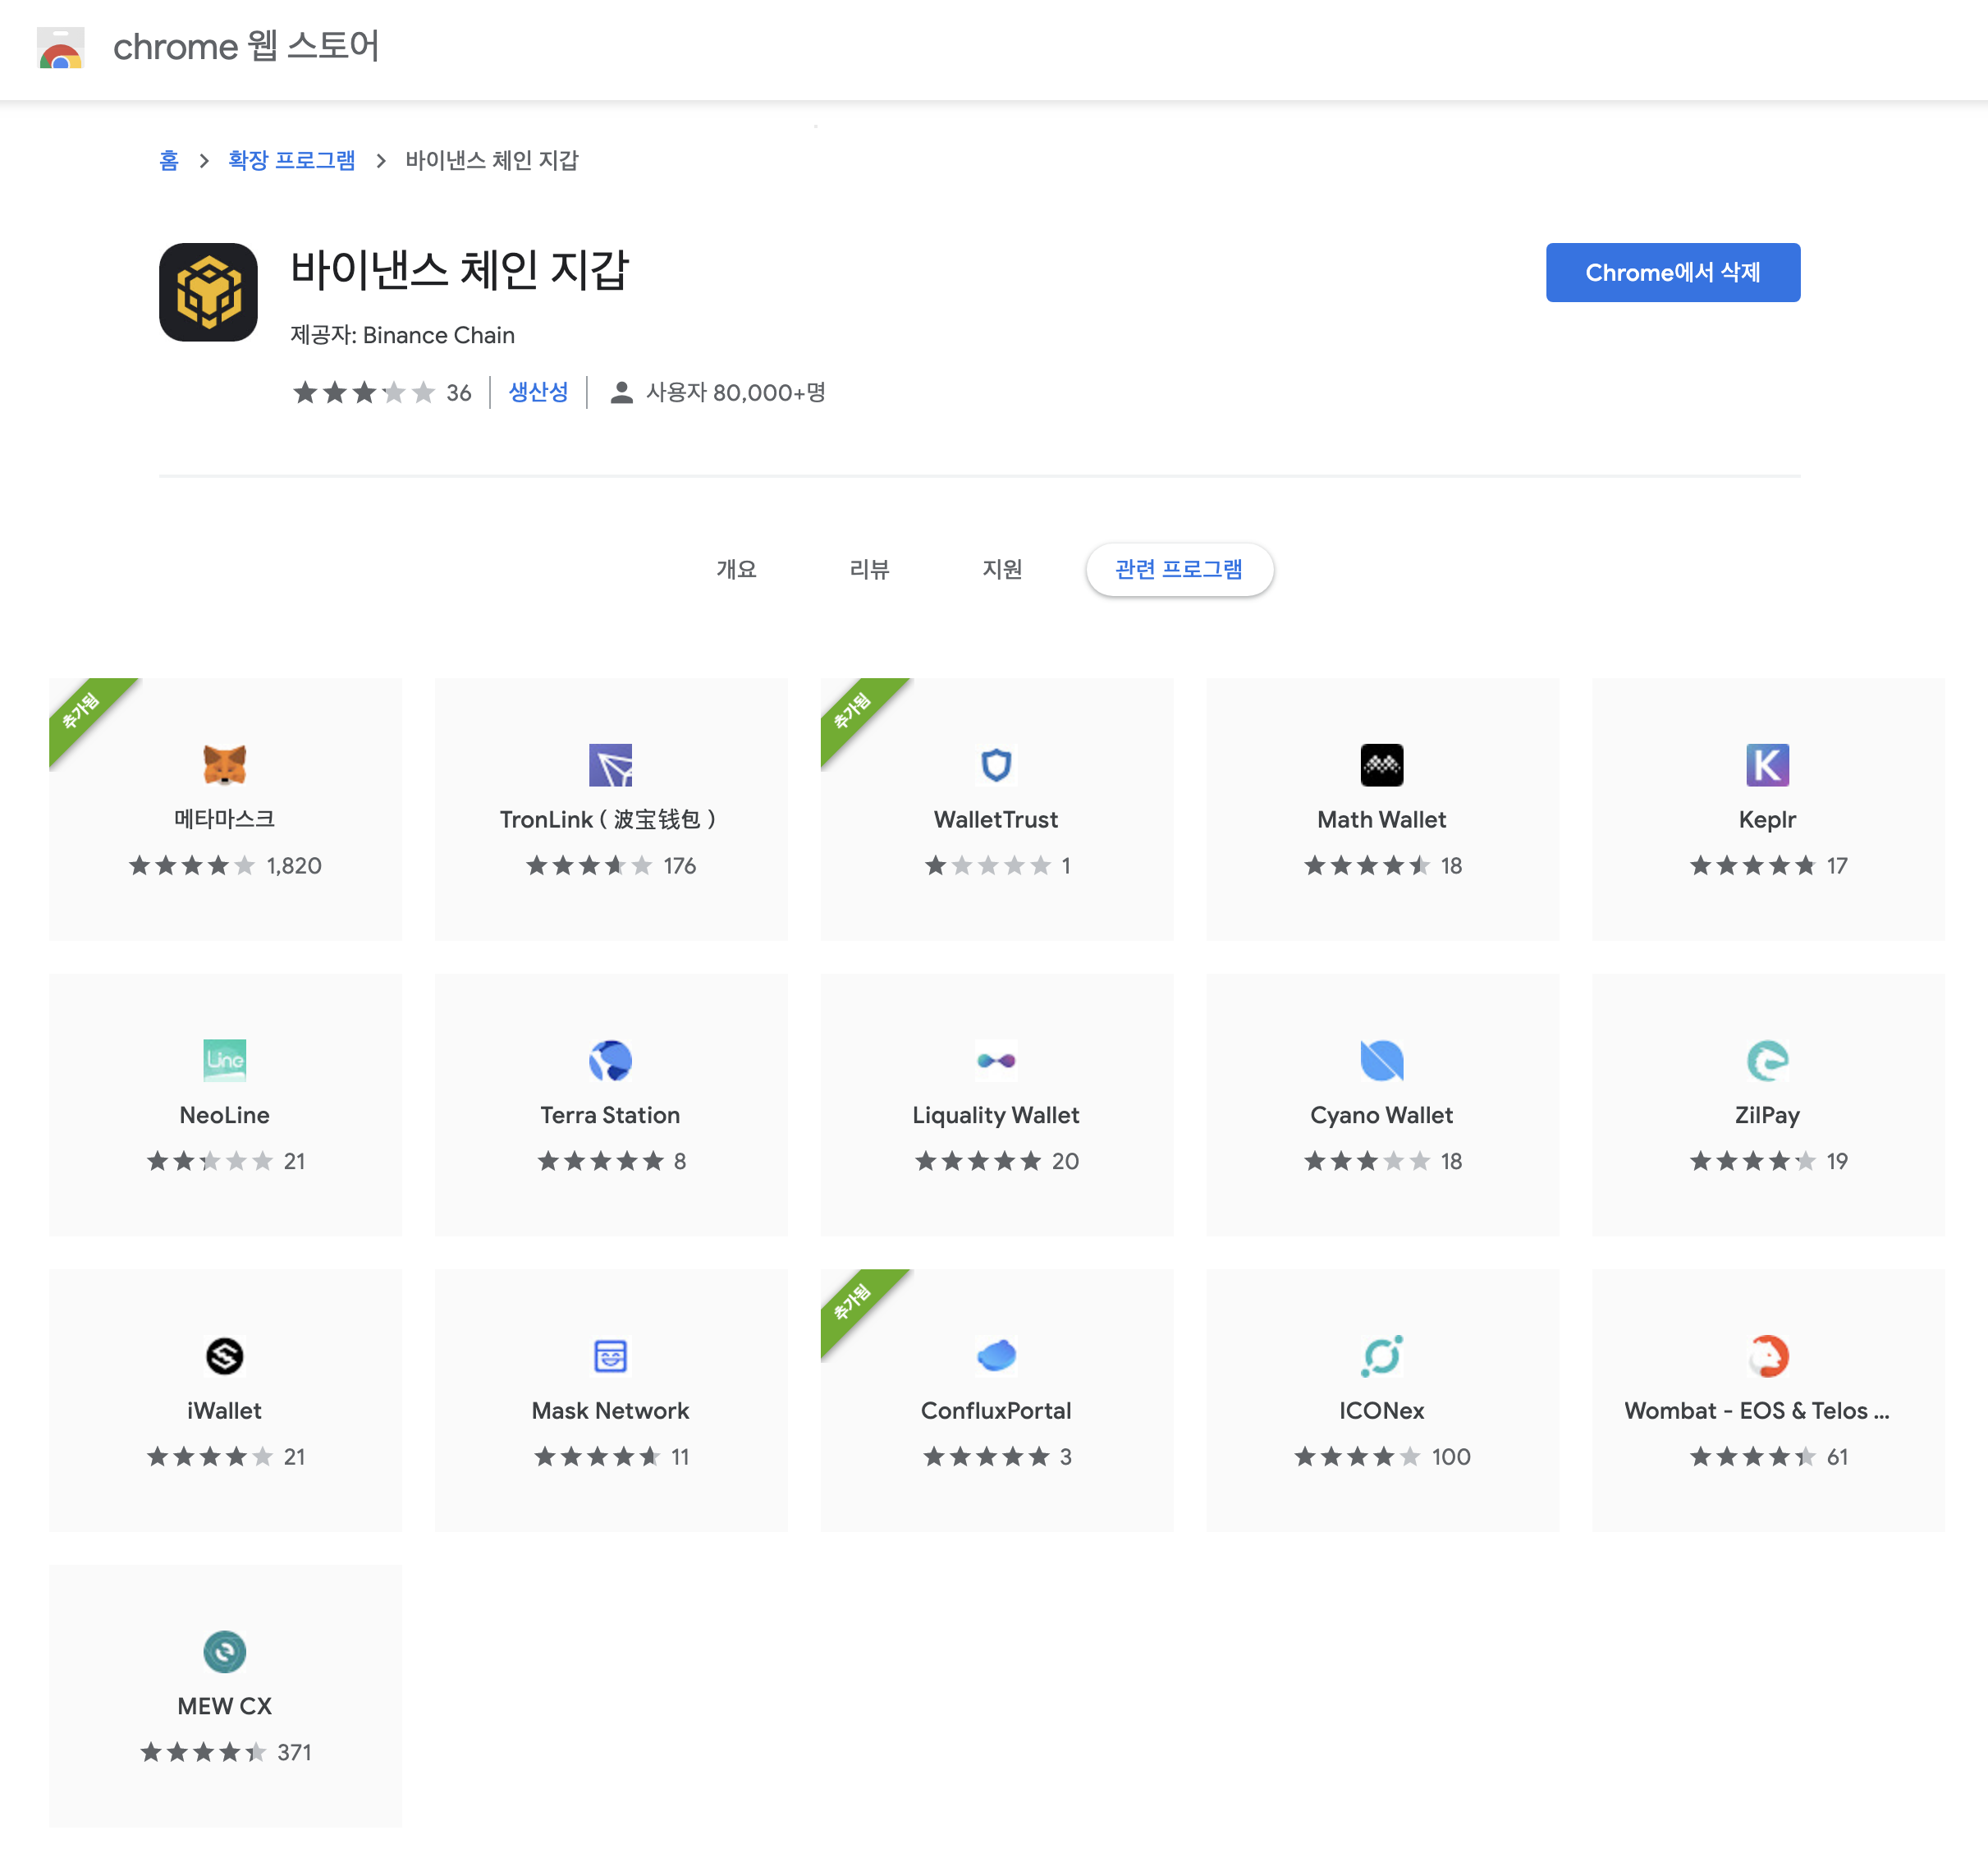1988x1867 pixels.
Task: Click the MetaMask fox icon
Action: coord(224,765)
